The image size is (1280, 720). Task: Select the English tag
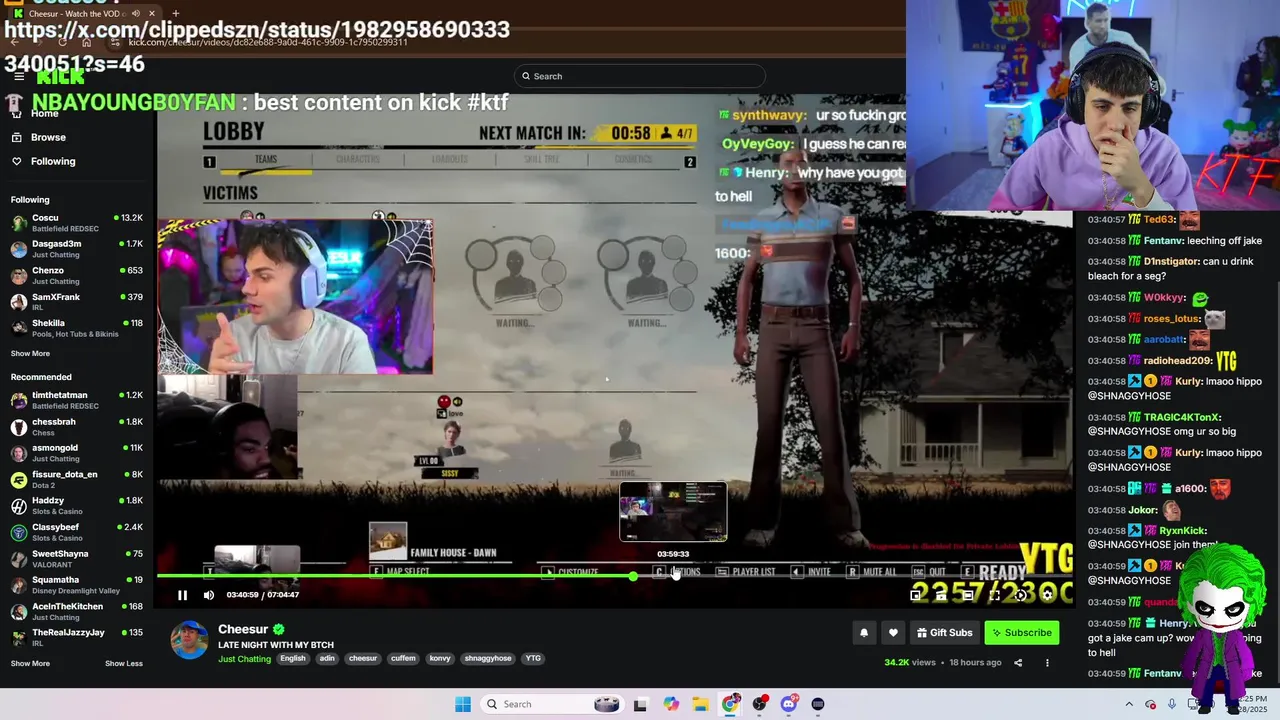tap(293, 659)
